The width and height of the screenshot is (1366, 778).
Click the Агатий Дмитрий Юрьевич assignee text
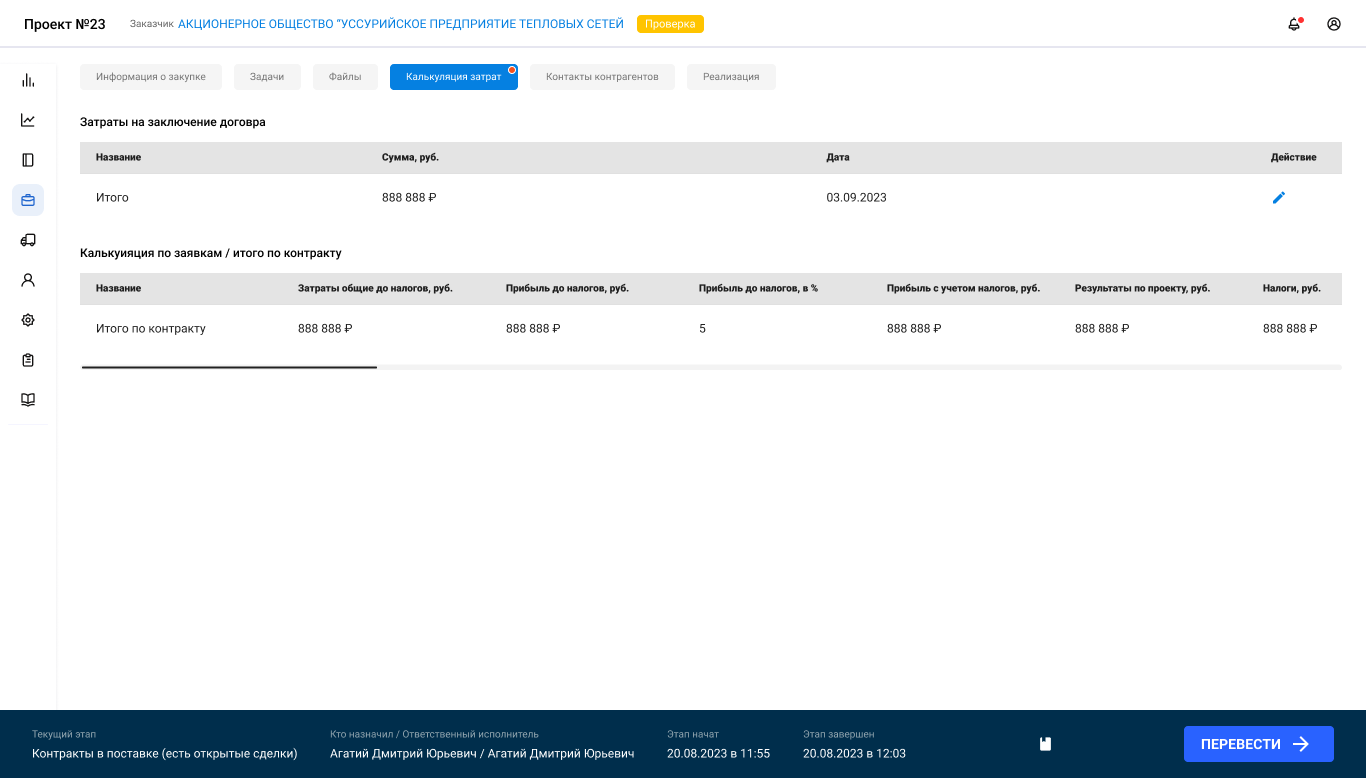[x=482, y=754]
